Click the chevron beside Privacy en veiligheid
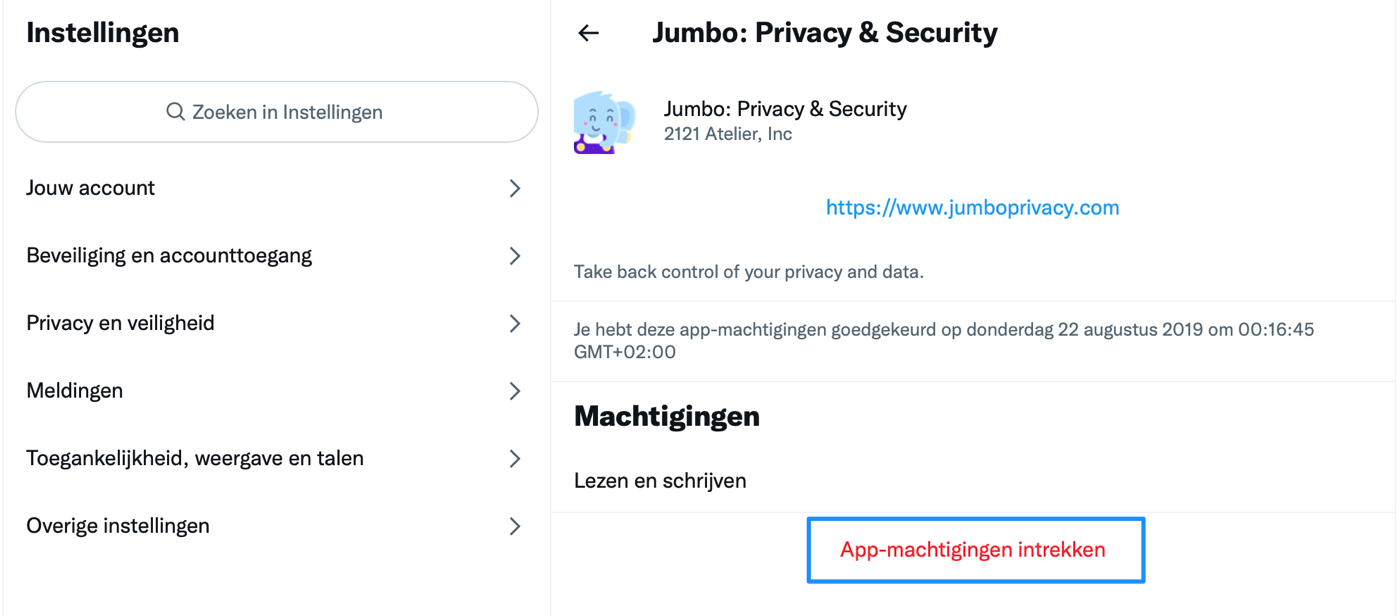 pyautogui.click(x=515, y=323)
